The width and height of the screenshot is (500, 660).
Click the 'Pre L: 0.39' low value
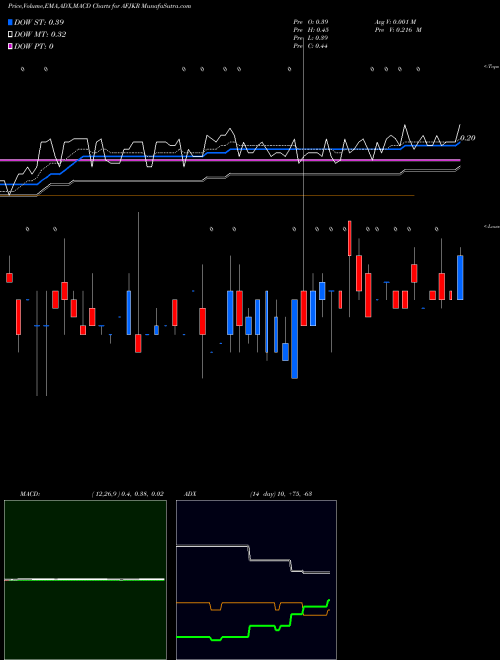(311, 38)
